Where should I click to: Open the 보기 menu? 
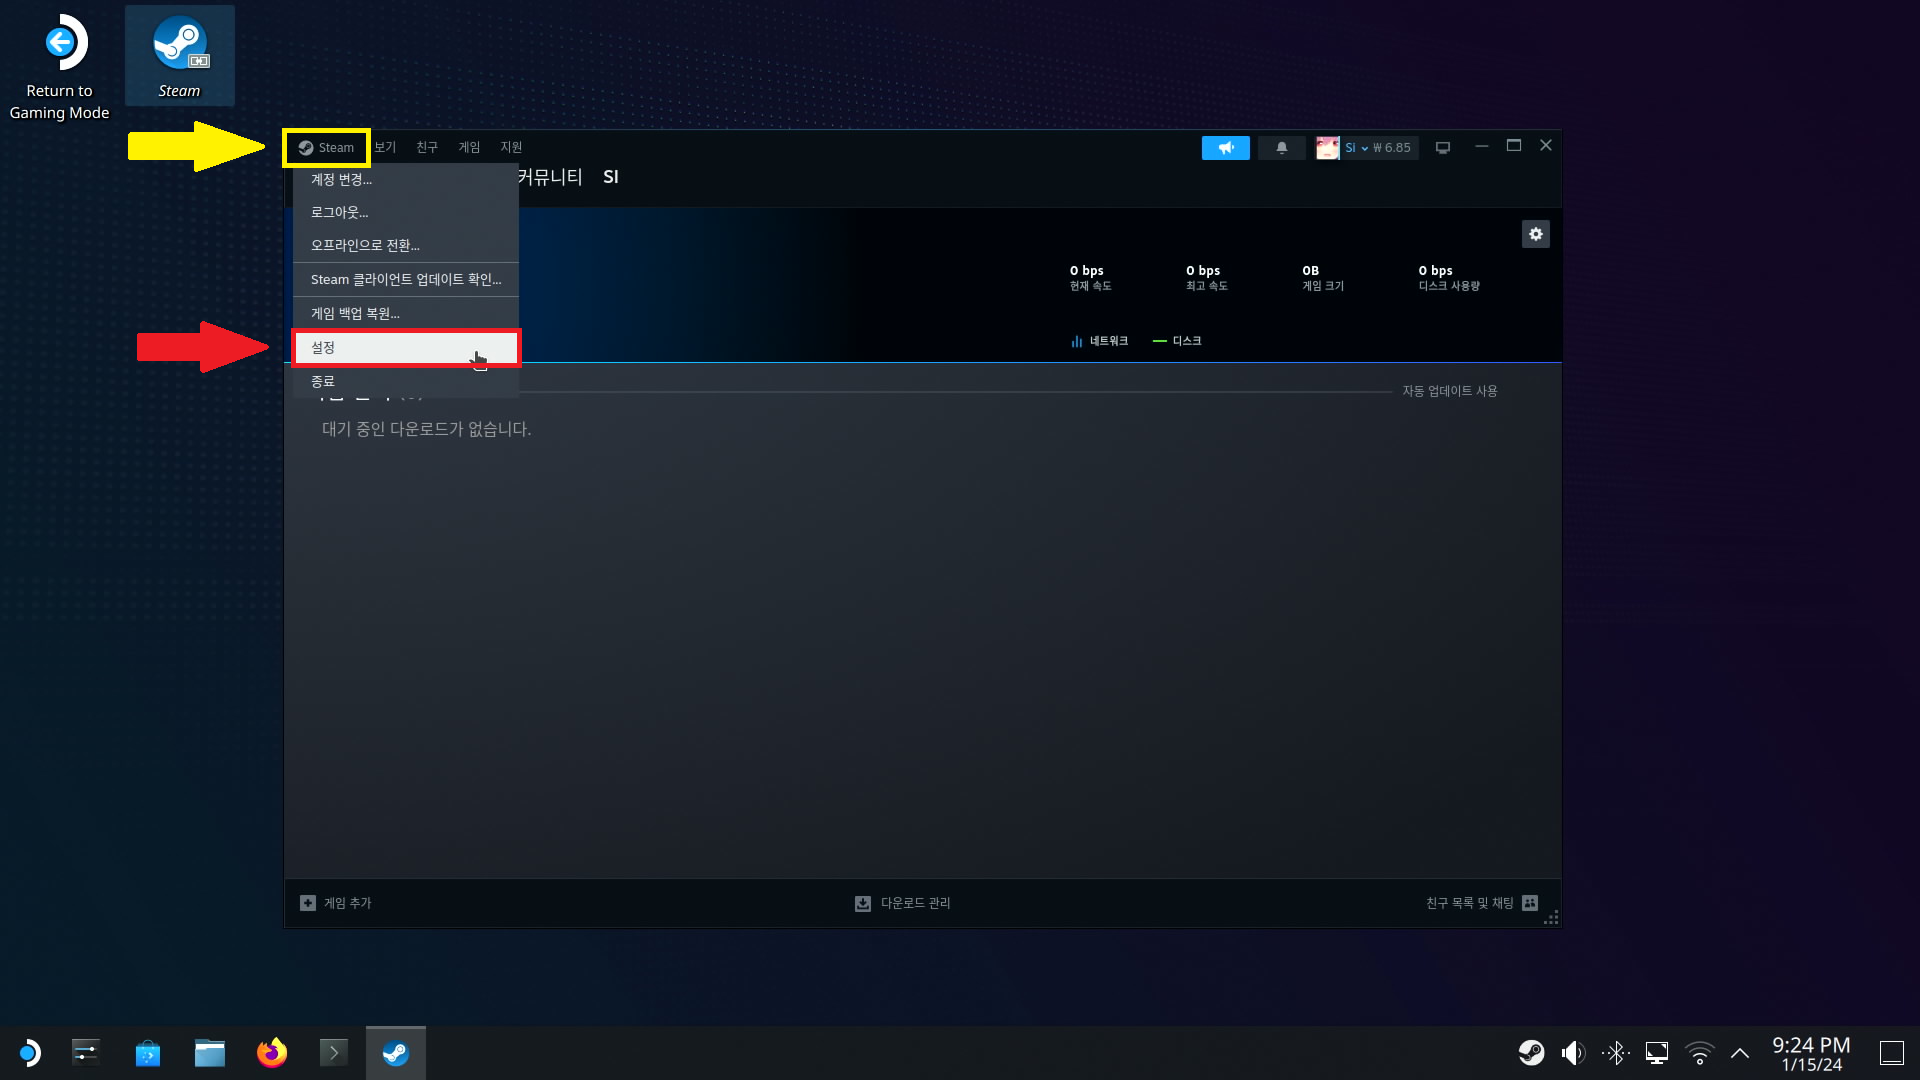point(385,147)
